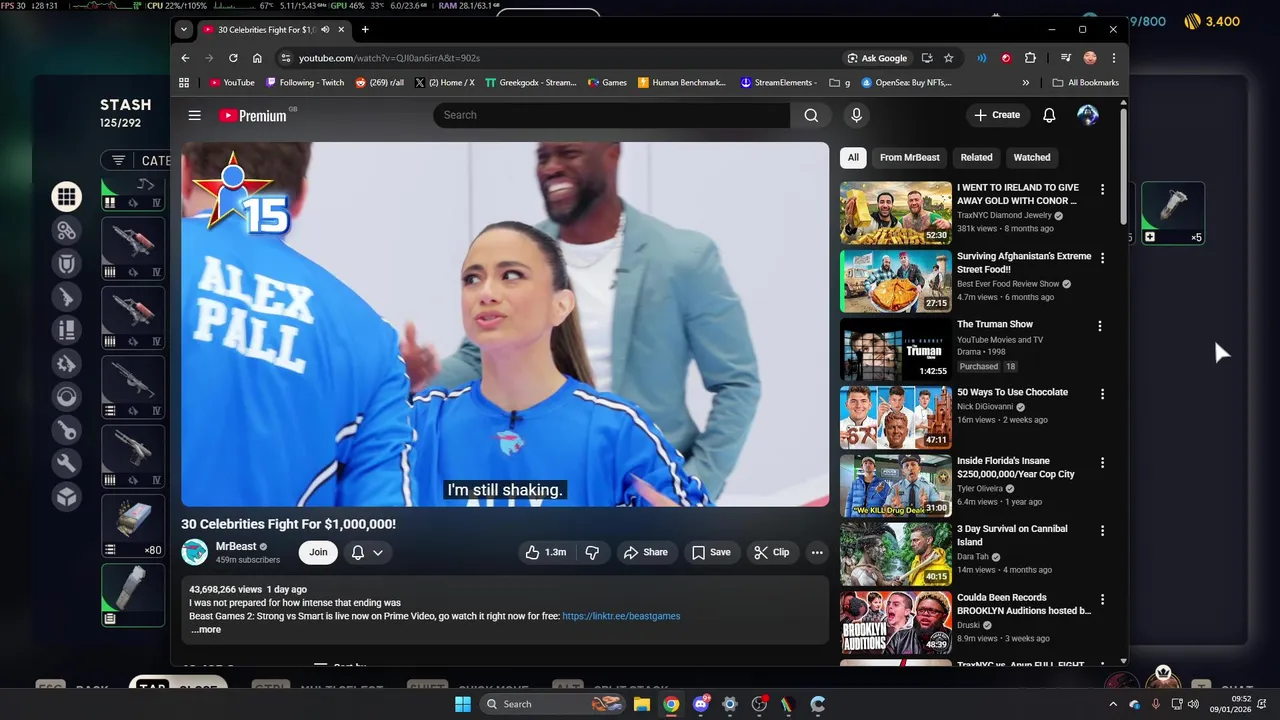
Task: Join the MrBeast channel membership
Action: pos(318,552)
